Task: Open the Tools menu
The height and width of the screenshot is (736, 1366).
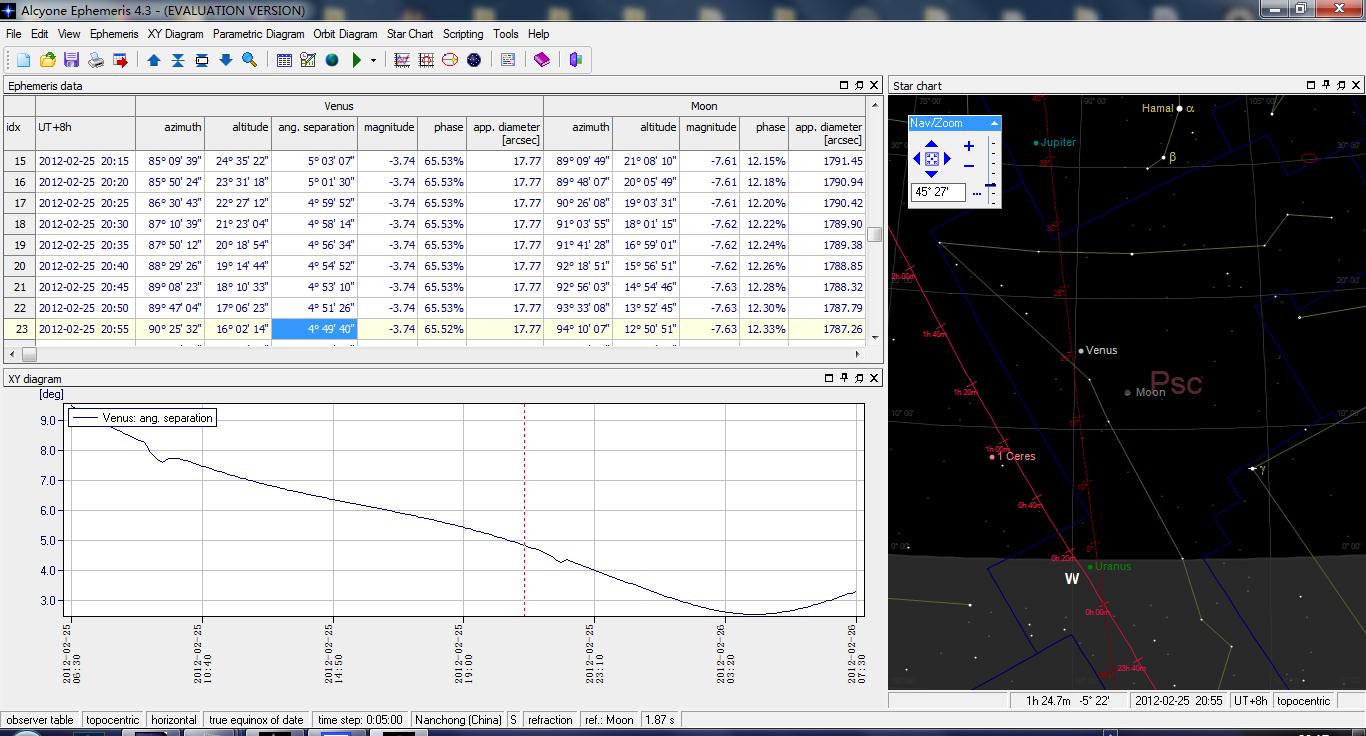Action: pyautogui.click(x=506, y=34)
